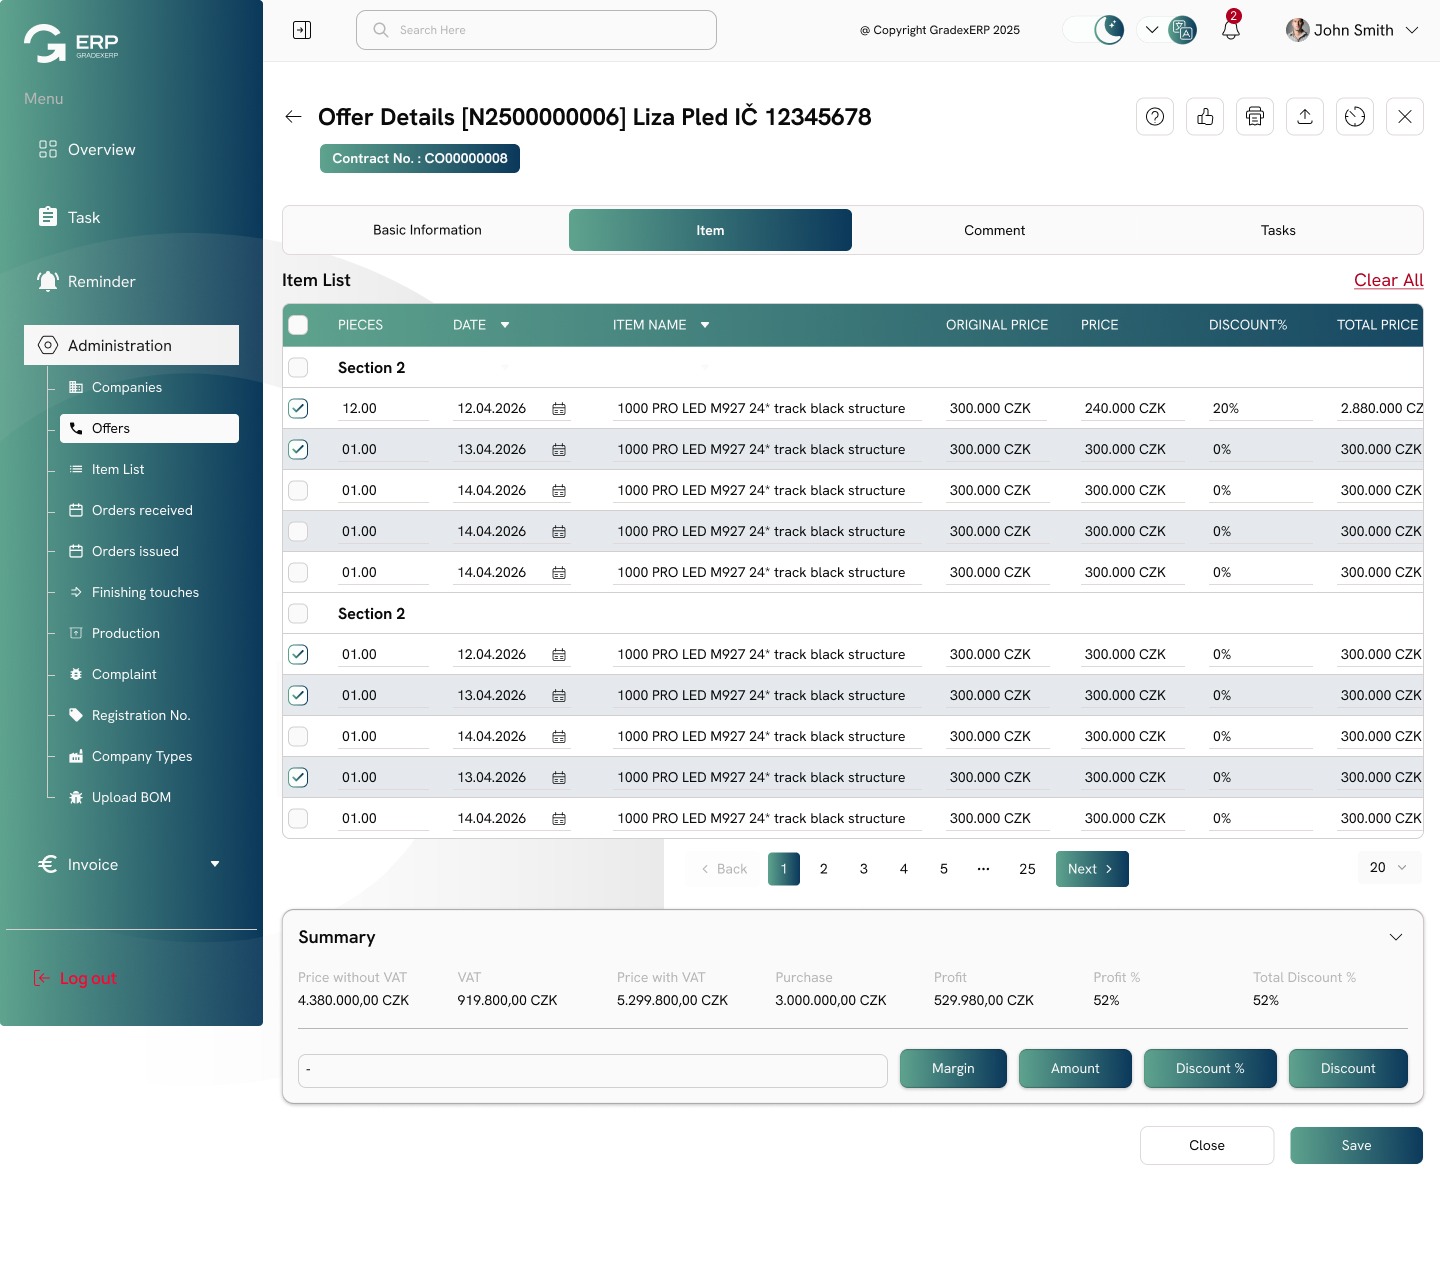Image resolution: width=1440 pixels, height=1267 pixels.
Task: Open the notifications bell
Action: point(1231,30)
